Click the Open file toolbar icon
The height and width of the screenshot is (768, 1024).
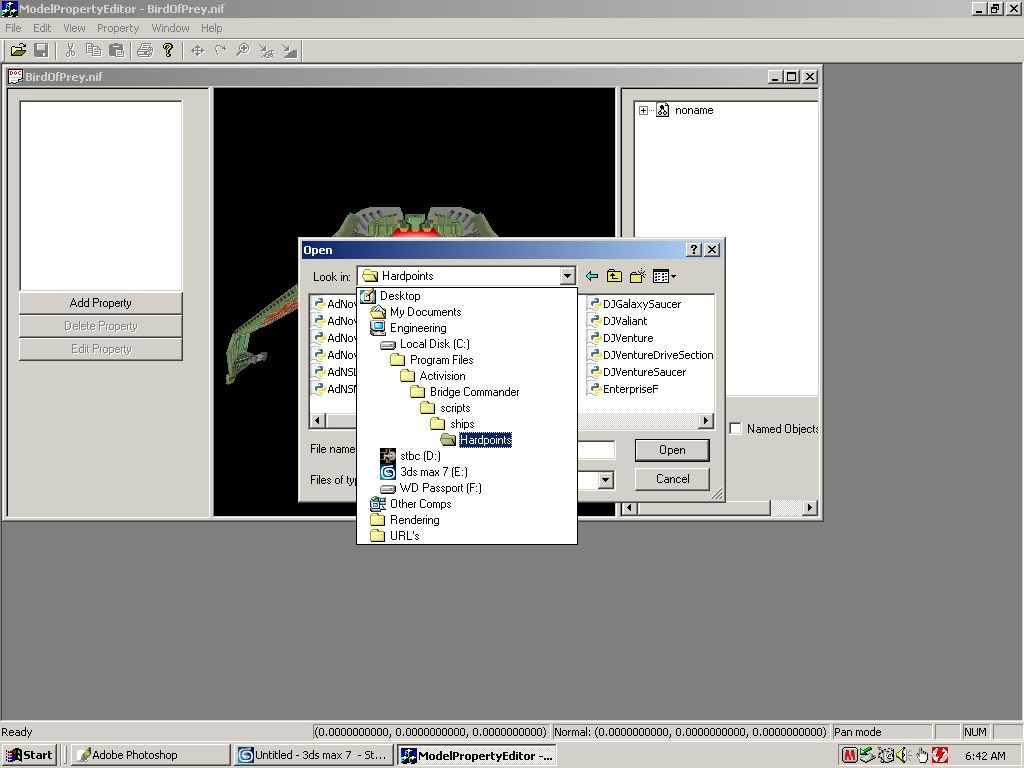[18, 50]
